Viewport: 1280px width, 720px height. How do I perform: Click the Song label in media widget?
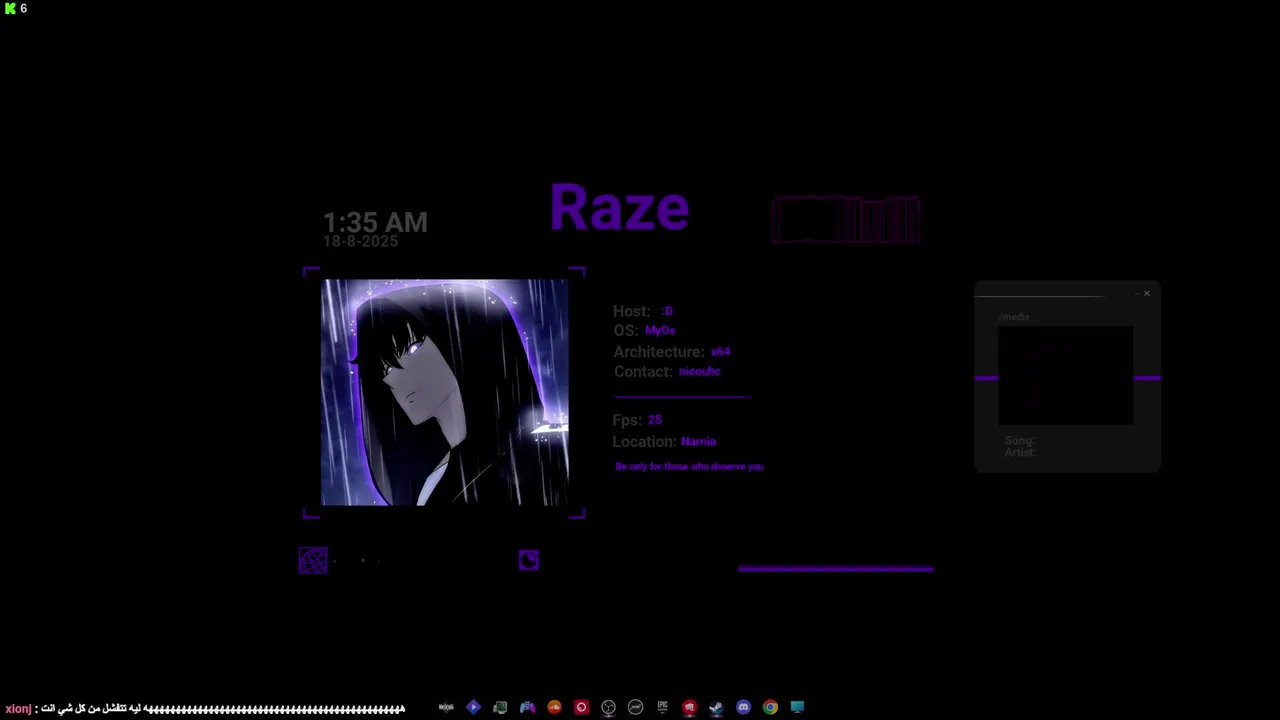click(x=1019, y=440)
